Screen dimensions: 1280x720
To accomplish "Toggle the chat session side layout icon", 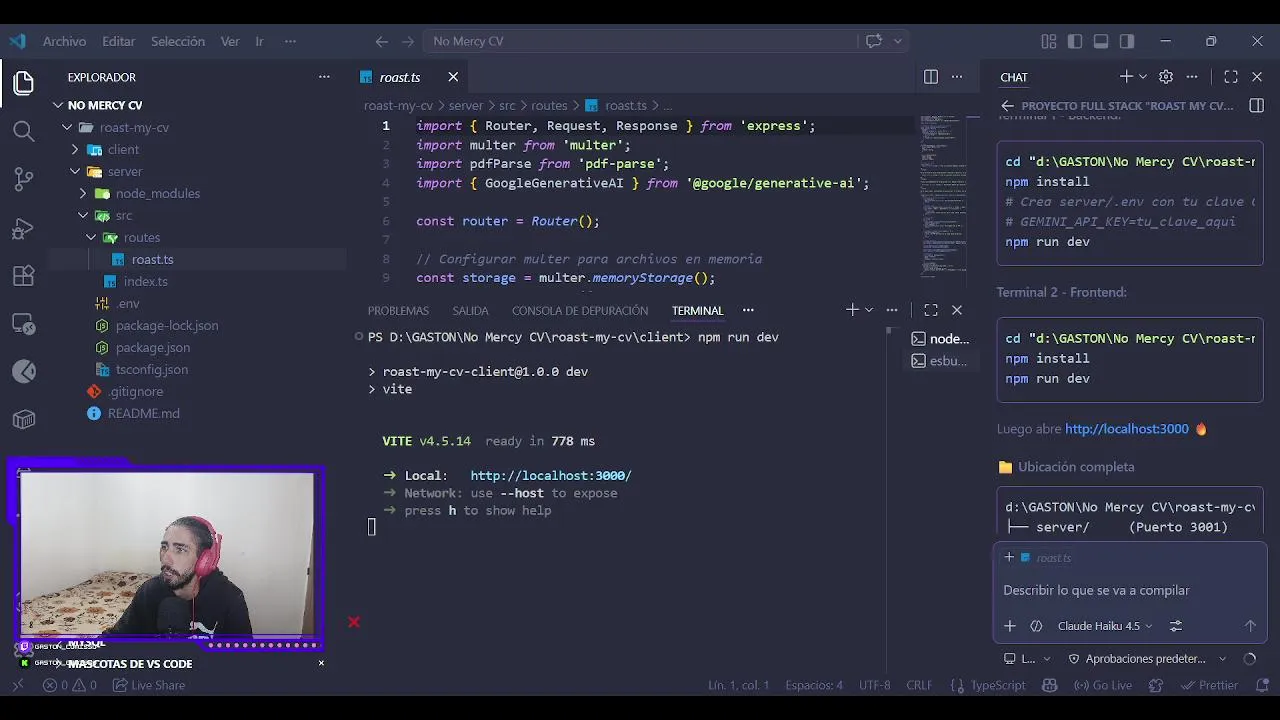I will pyautogui.click(x=1257, y=105).
